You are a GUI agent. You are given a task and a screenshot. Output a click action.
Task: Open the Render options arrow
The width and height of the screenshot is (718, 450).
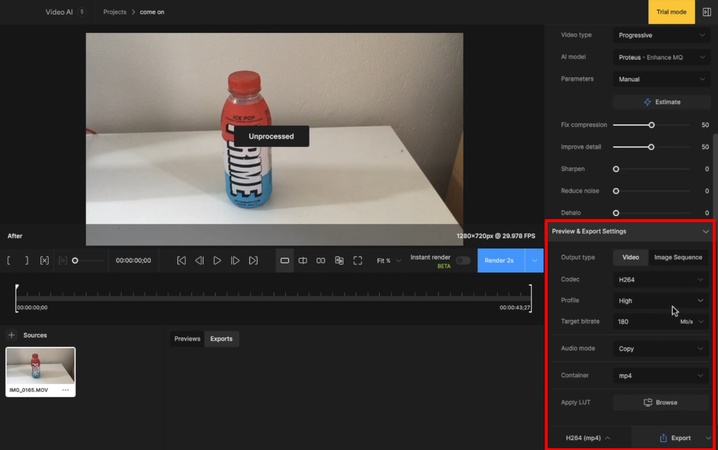(x=534, y=260)
